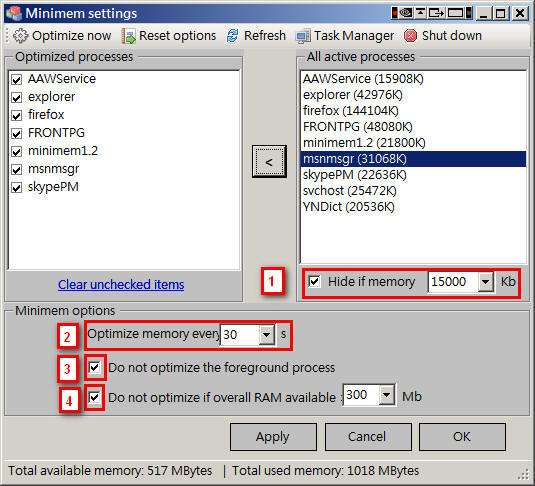Open the 30 seconds interval dropdown arrow
Viewport: 535px width, 486px height.
tap(266, 334)
